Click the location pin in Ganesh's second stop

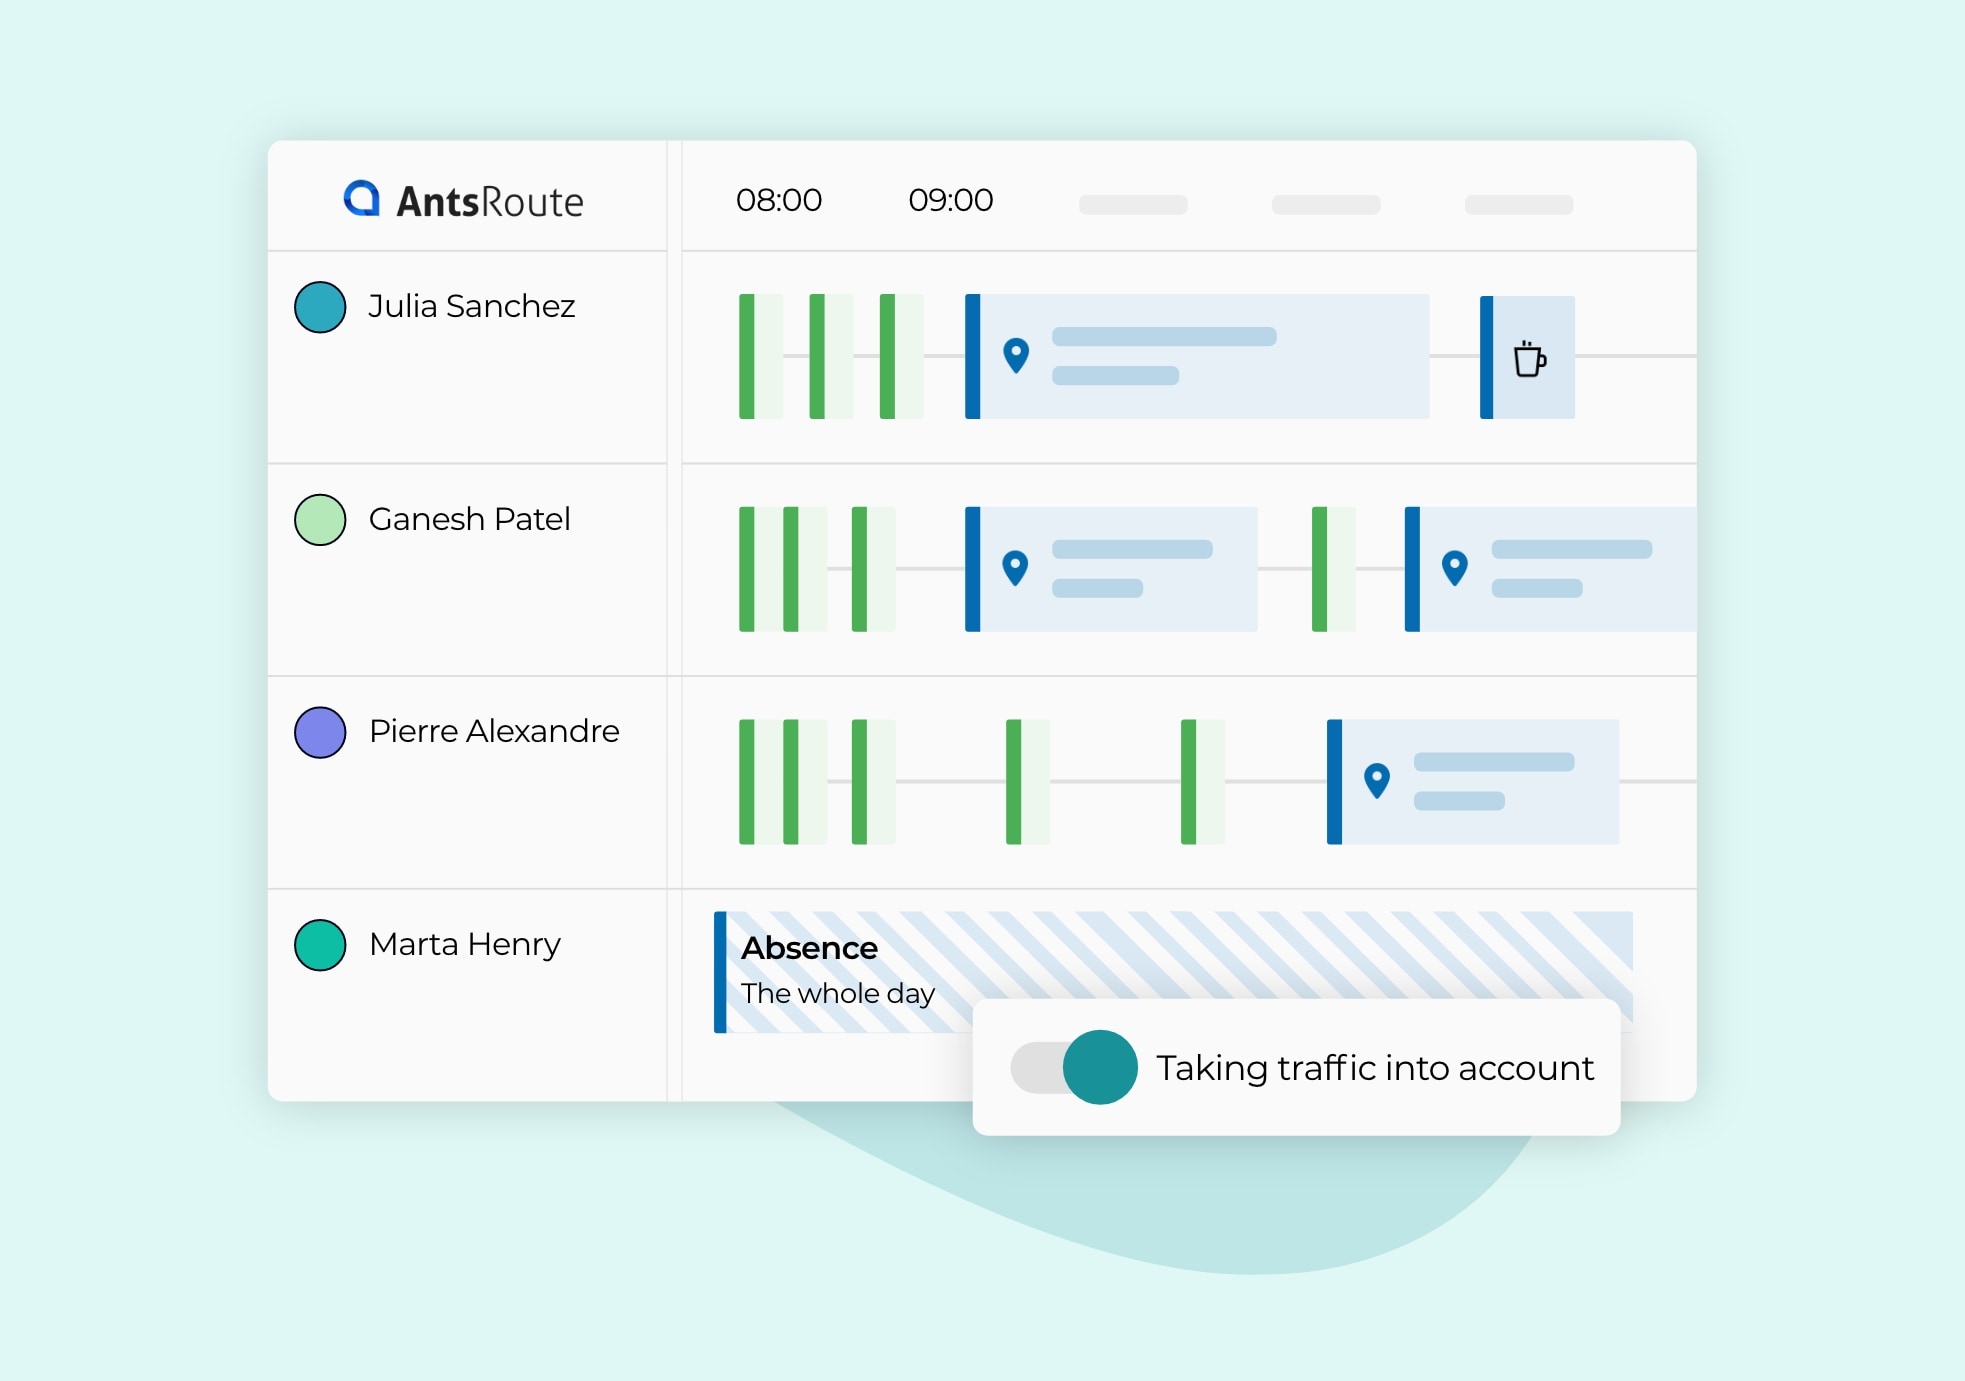point(1455,567)
